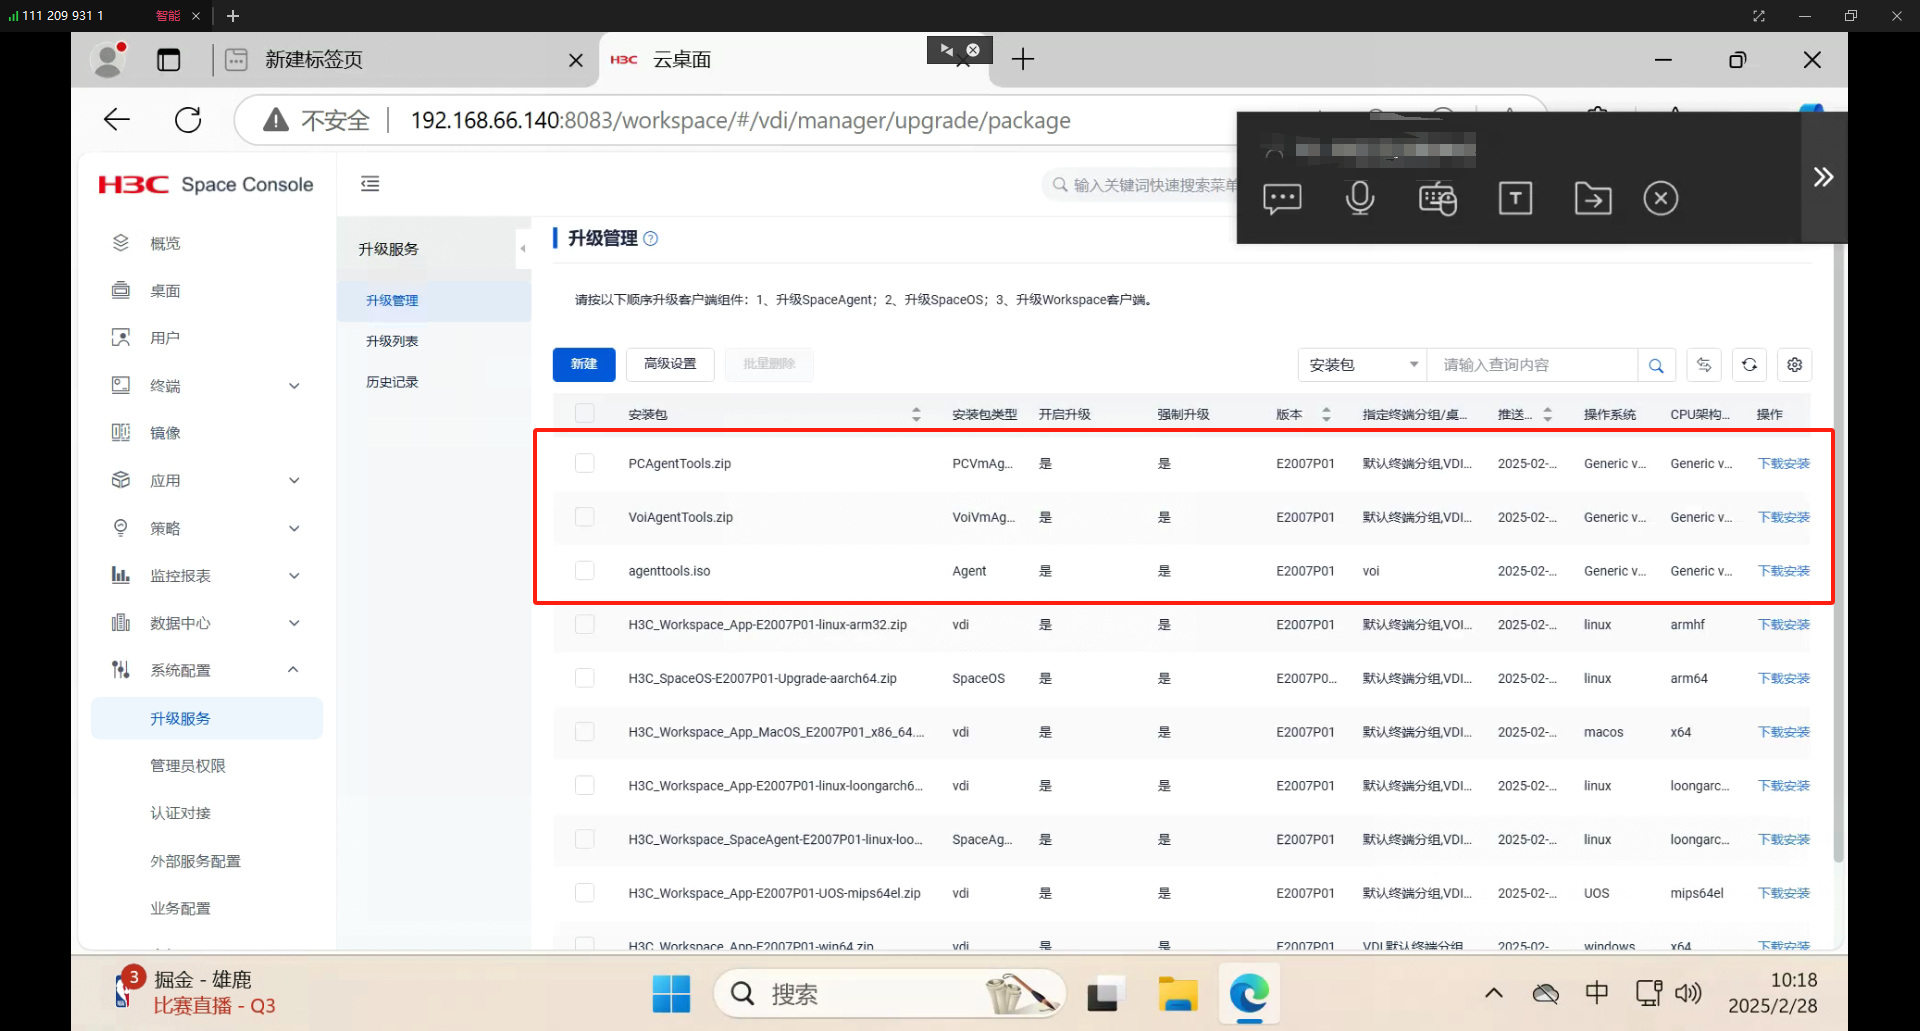Expand the 策略 sidebar menu
The width and height of the screenshot is (1920, 1031).
294,528
